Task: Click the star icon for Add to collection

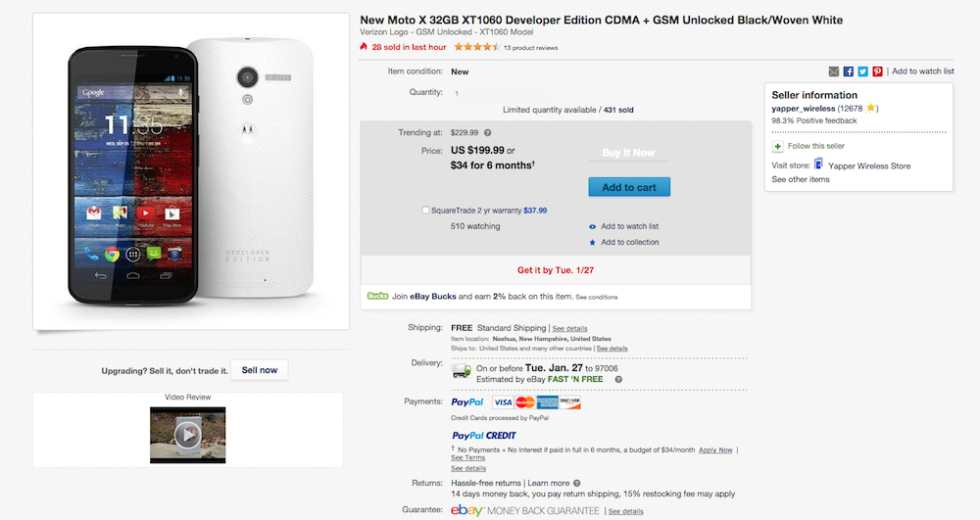Action: 592,243
